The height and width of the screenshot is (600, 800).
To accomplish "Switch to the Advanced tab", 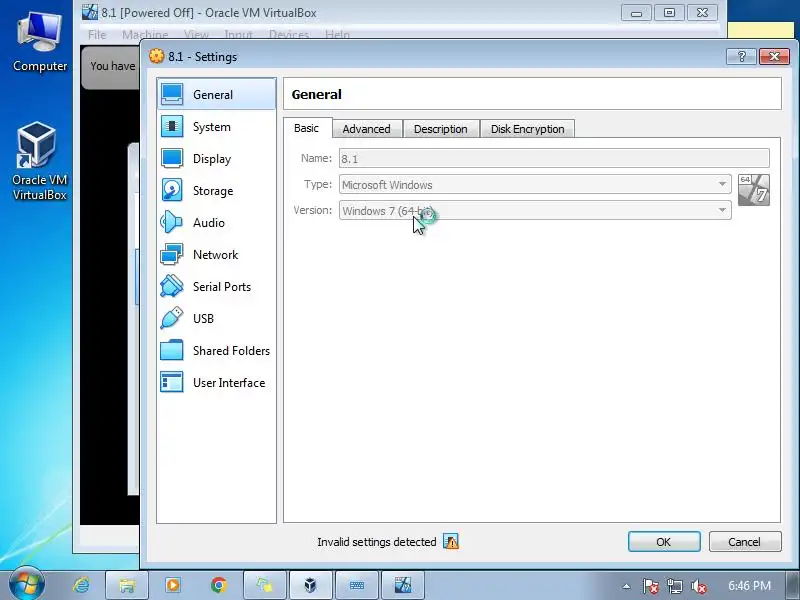I will [366, 129].
